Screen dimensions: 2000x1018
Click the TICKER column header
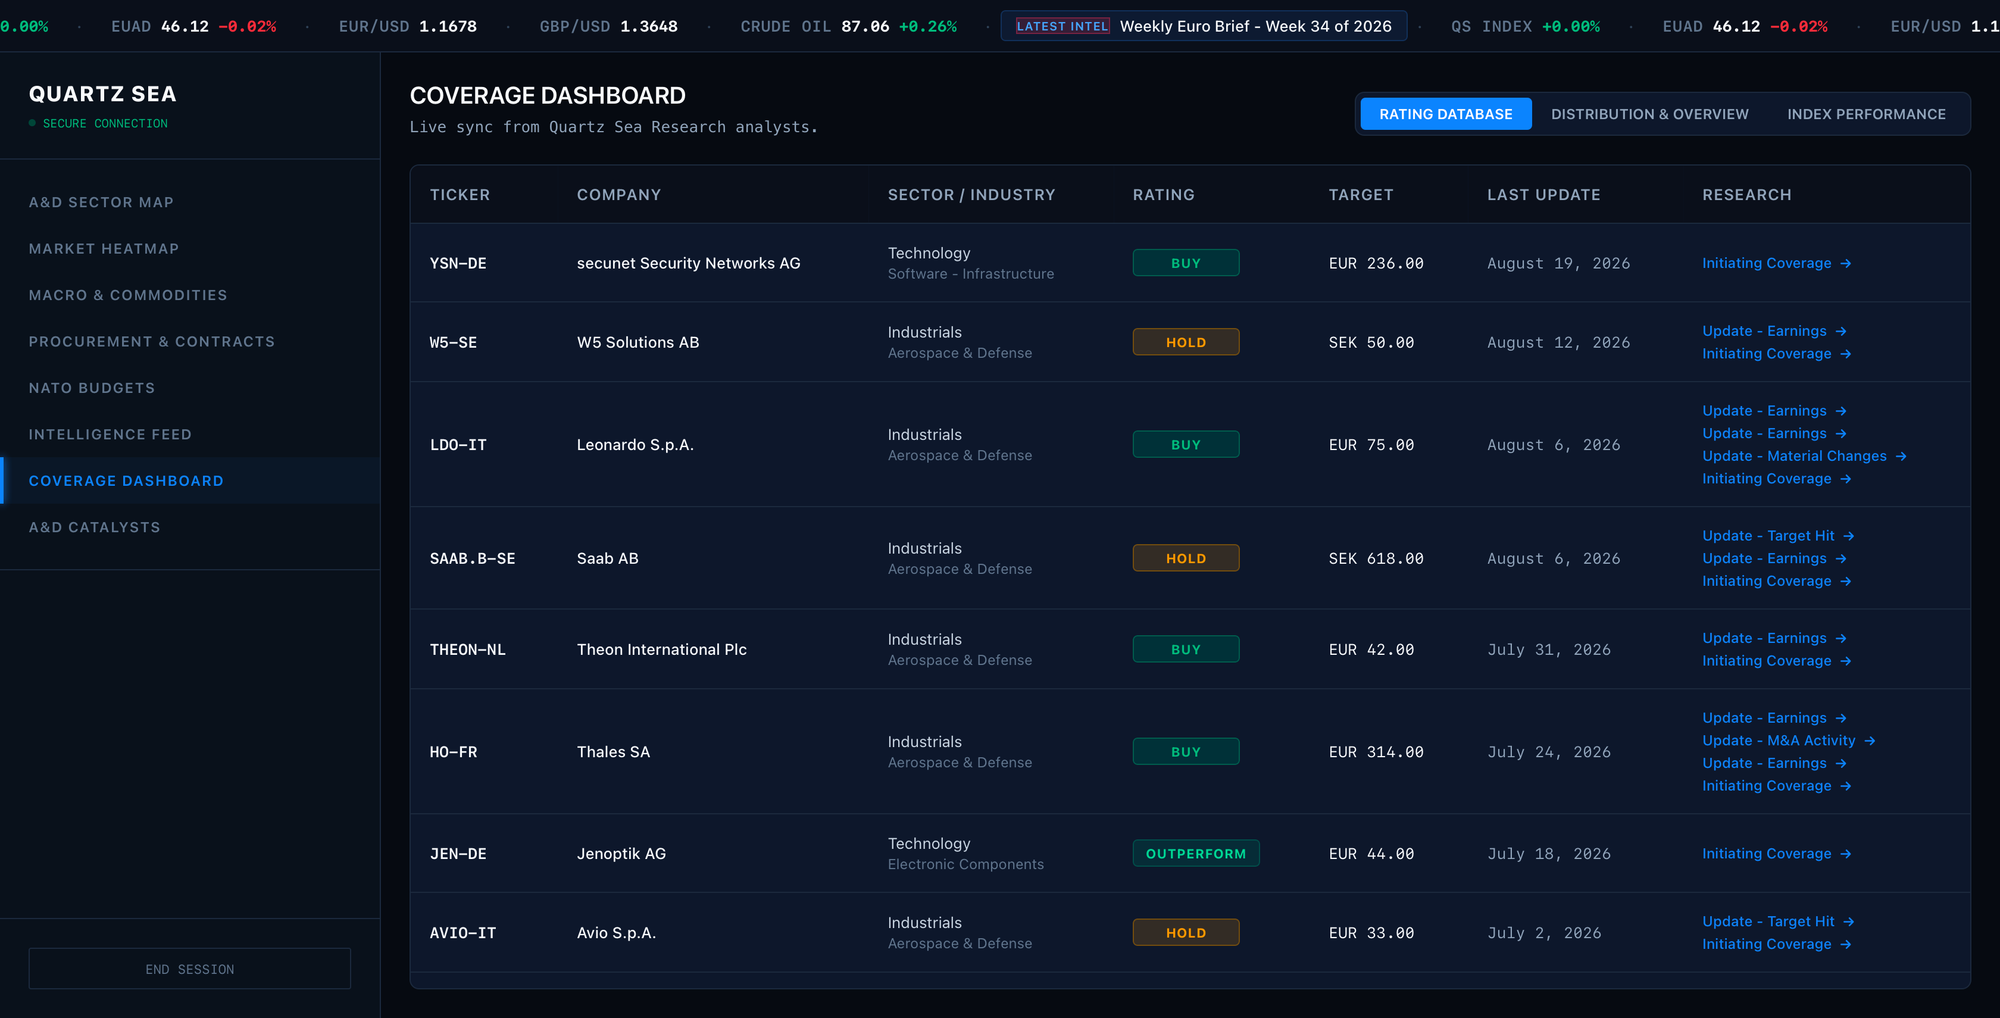[x=460, y=195]
